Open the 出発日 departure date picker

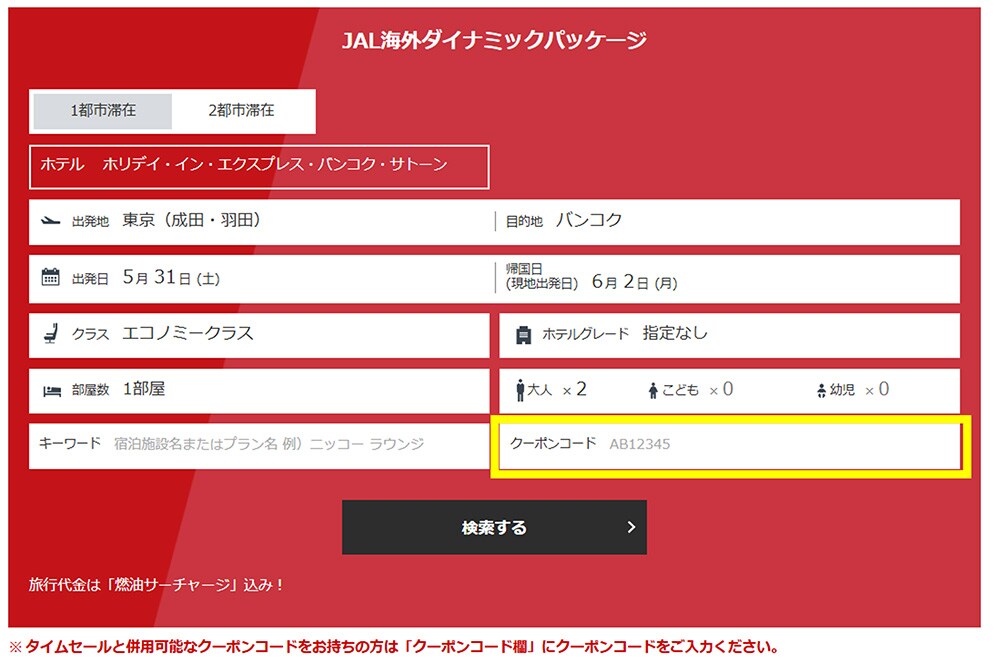click(x=261, y=279)
